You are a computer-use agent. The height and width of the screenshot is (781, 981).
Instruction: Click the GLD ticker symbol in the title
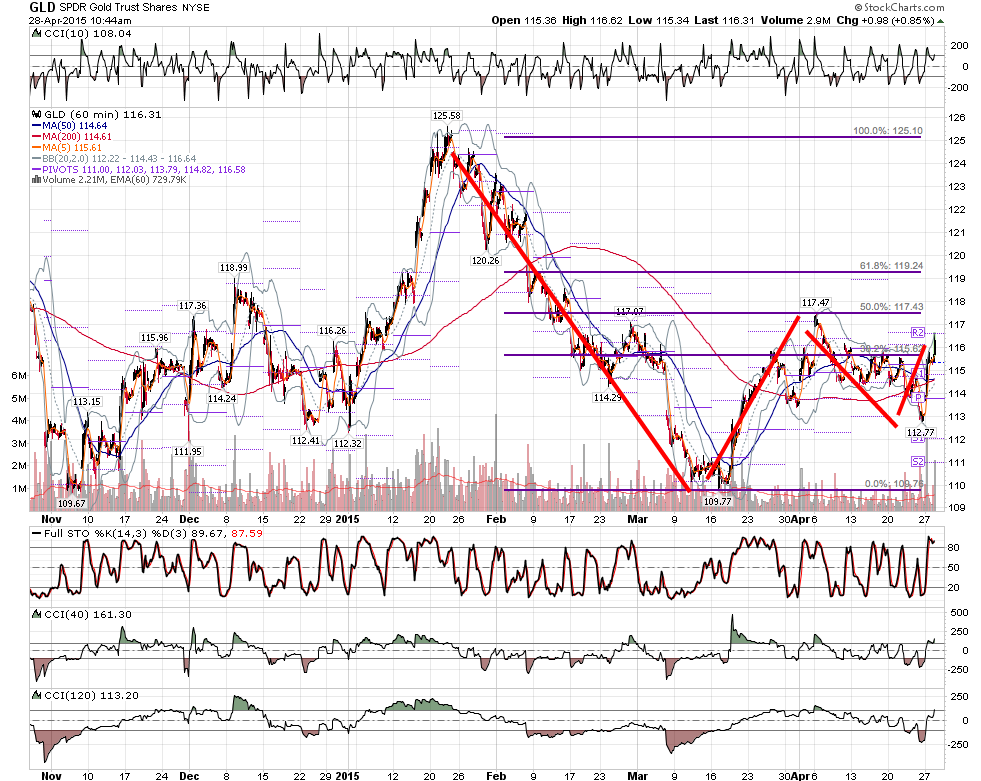43,8
